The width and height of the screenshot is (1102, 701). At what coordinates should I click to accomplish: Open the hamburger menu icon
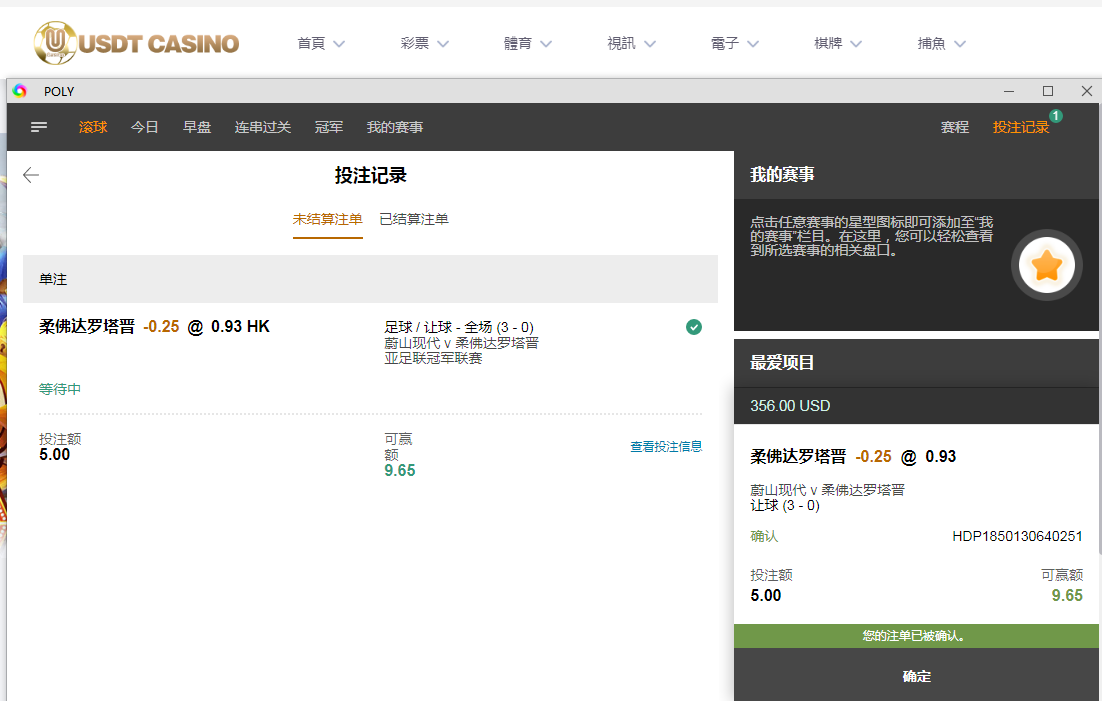39,127
